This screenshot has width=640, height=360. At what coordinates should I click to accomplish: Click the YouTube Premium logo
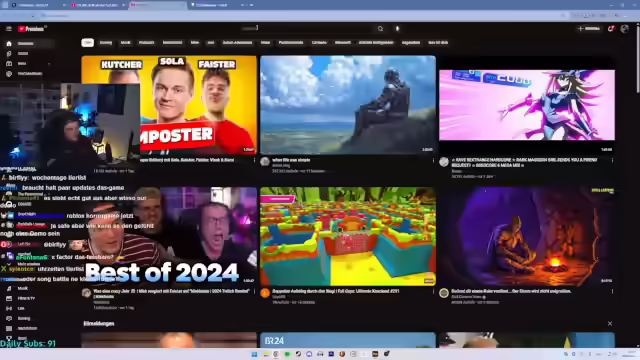tap(31, 29)
